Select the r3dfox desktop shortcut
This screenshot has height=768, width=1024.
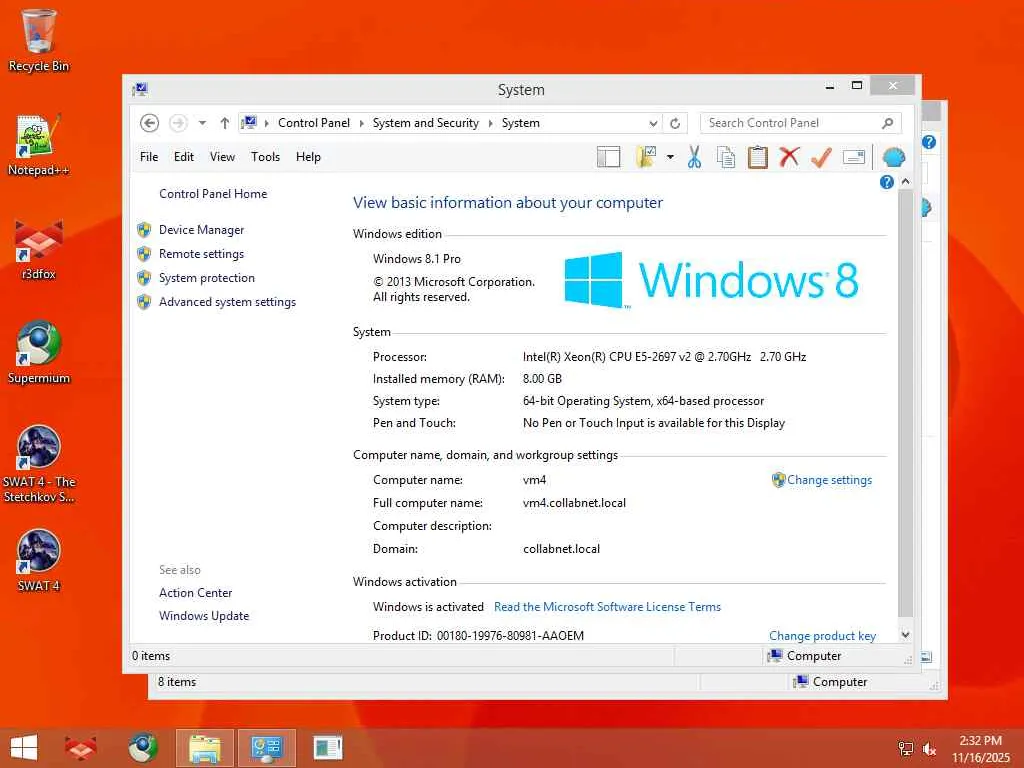39,249
